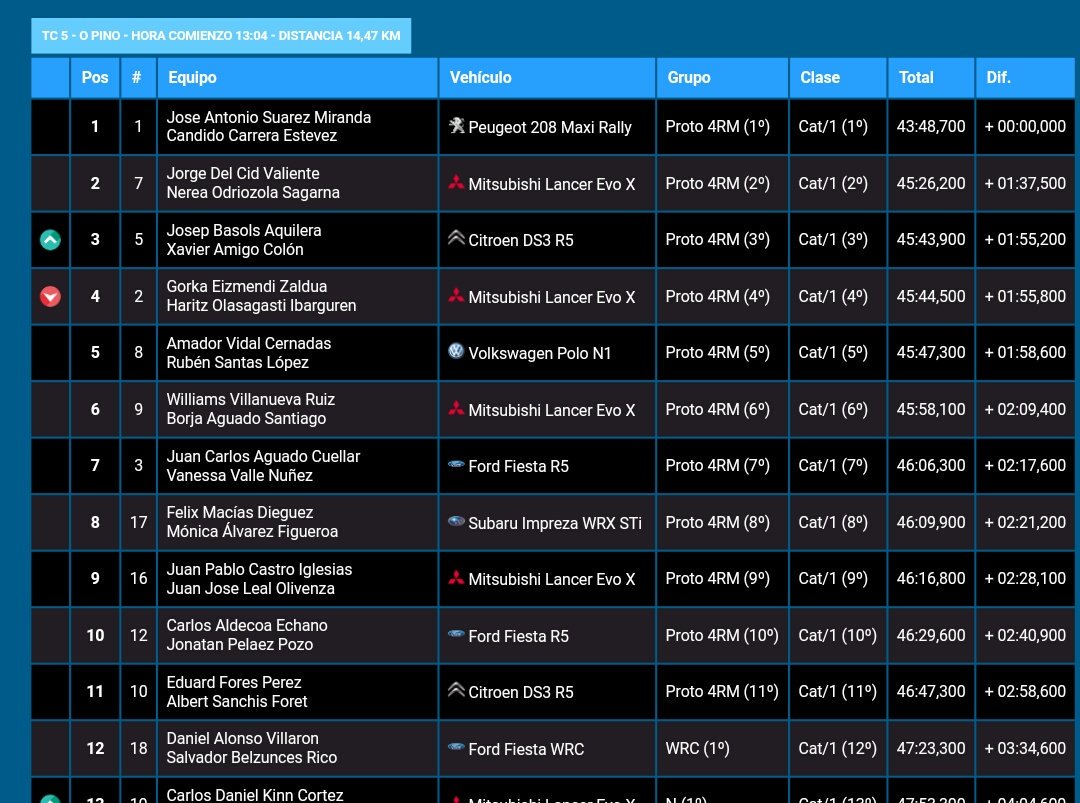Image resolution: width=1080 pixels, height=803 pixels.
Task: Click vehicle text Subaru Impreza WRX STi
Action: (x=554, y=523)
